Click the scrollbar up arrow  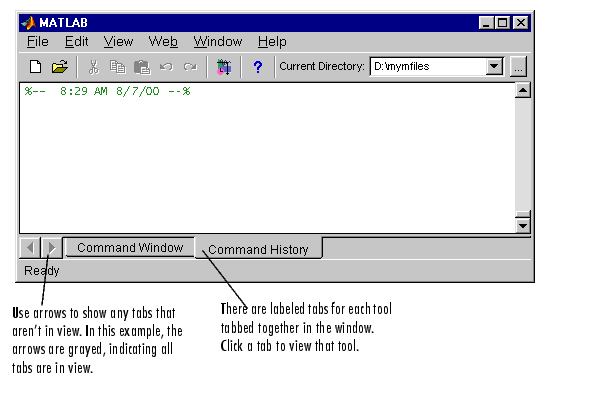pos(523,90)
